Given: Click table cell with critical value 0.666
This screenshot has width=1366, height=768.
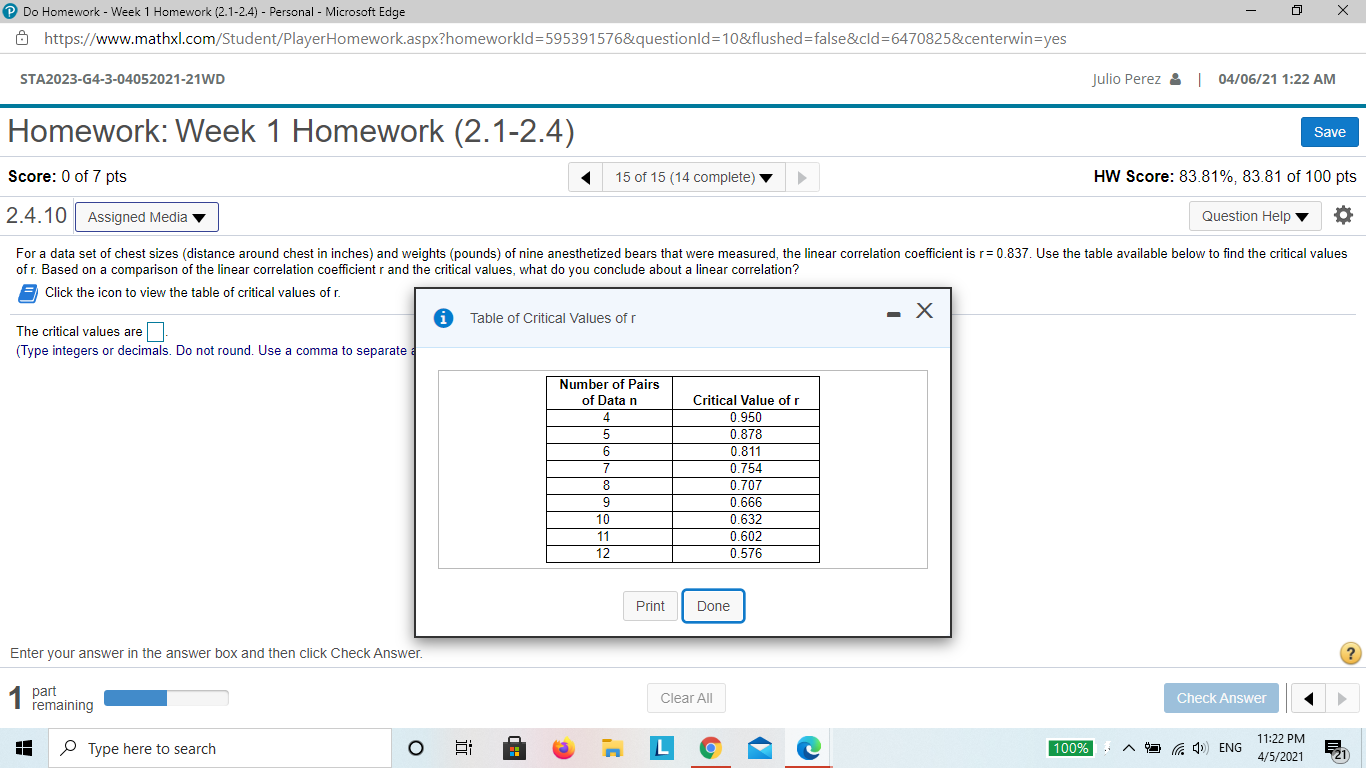Looking at the screenshot, I should click(746, 502).
